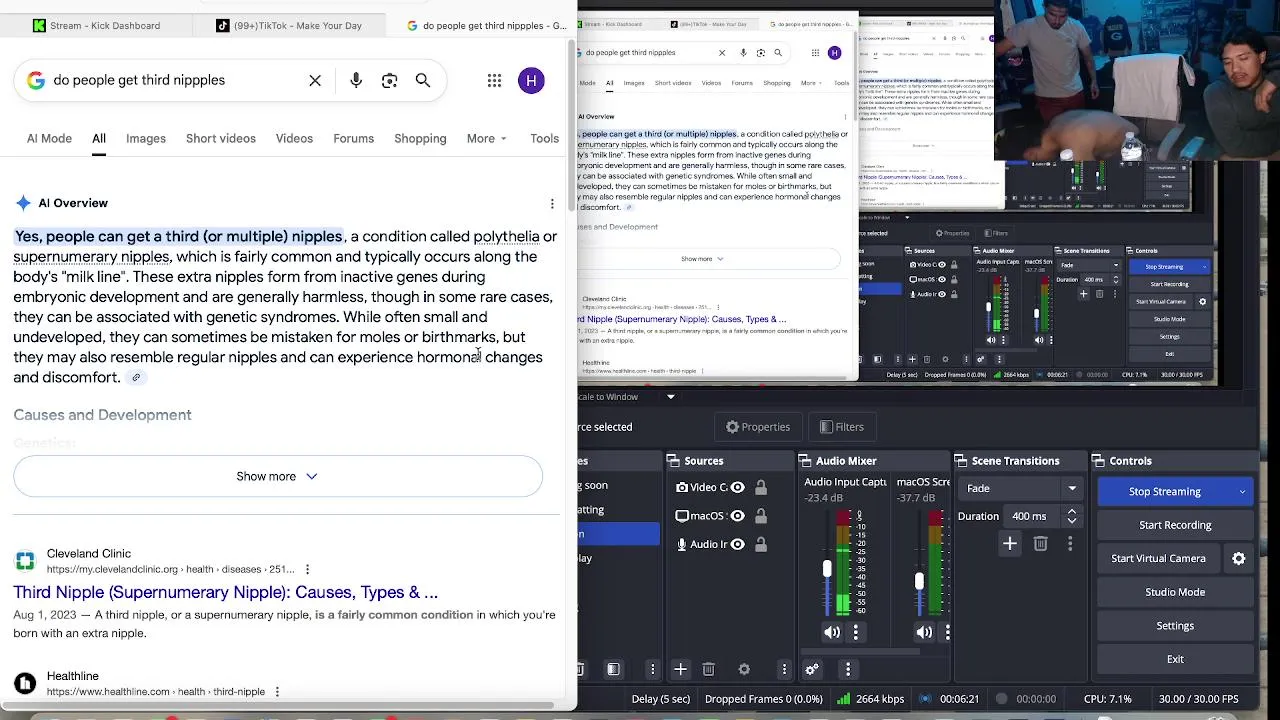Open Stop Streaming dropdown arrow
1280x720 pixels.
1242,492
